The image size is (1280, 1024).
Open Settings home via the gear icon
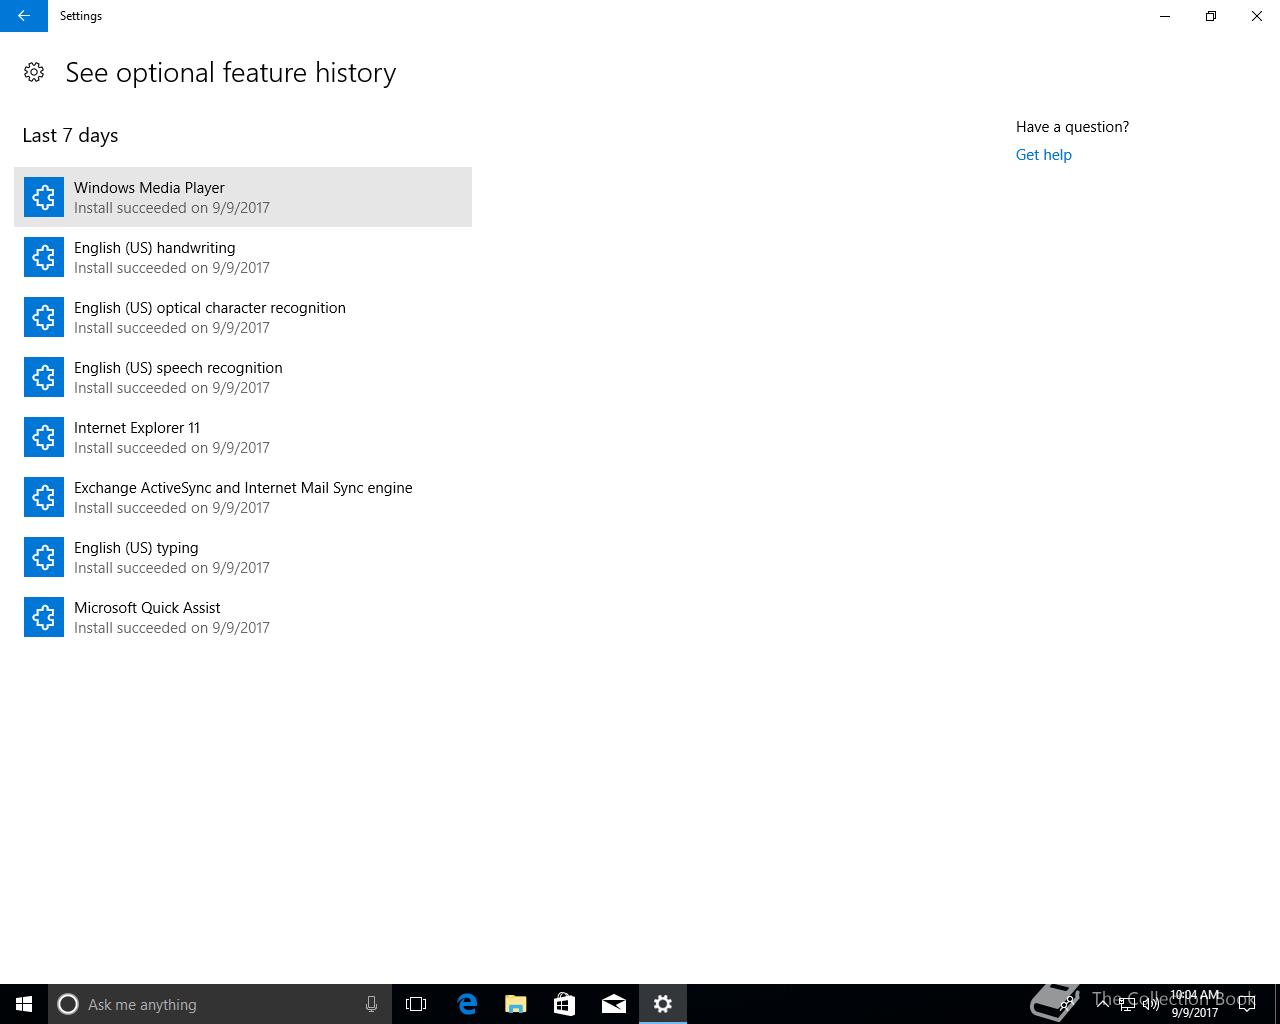pyautogui.click(x=34, y=72)
